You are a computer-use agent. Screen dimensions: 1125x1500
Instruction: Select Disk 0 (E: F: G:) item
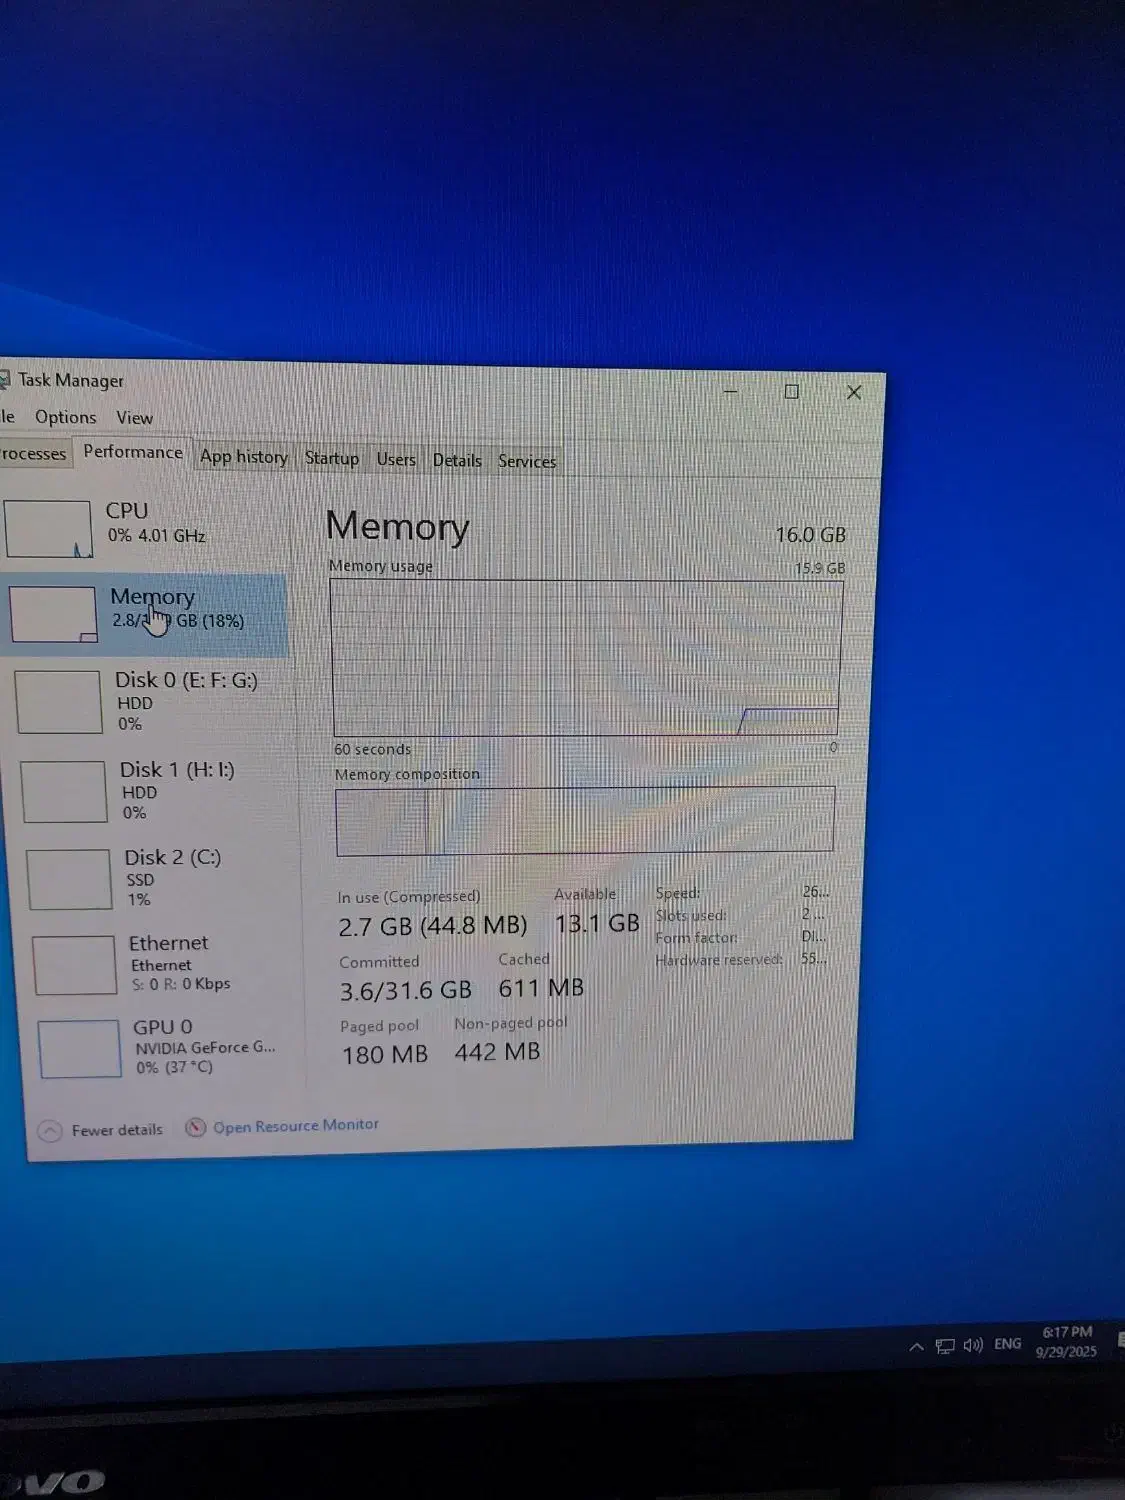coord(150,701)
